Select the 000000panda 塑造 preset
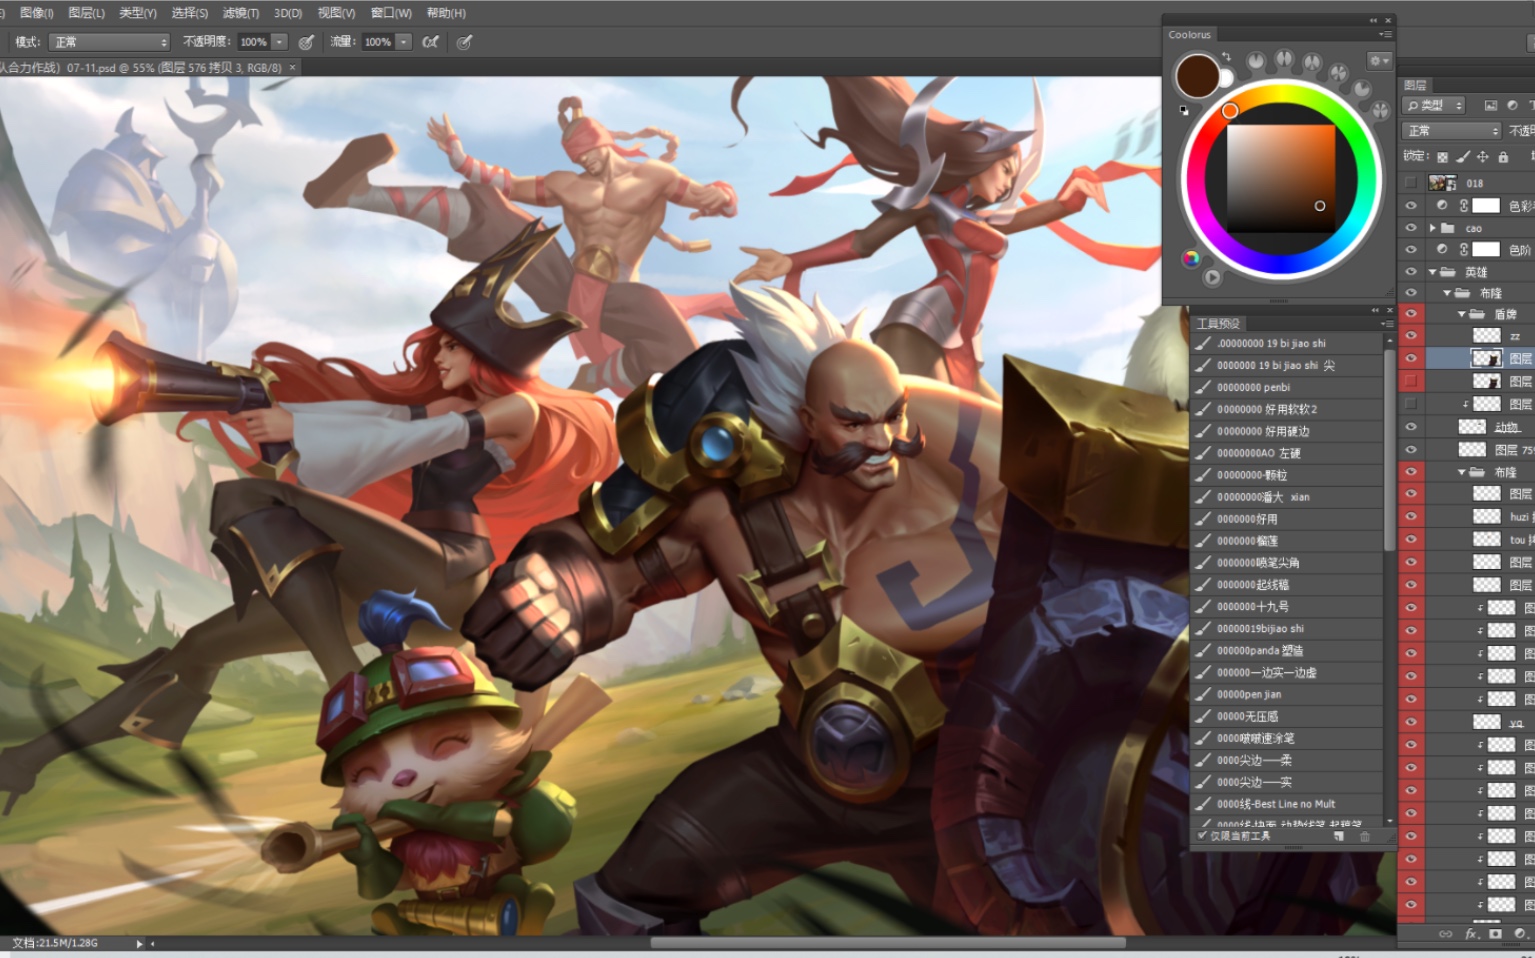Screen dimensions: 1535x958 pos(1287,650)
